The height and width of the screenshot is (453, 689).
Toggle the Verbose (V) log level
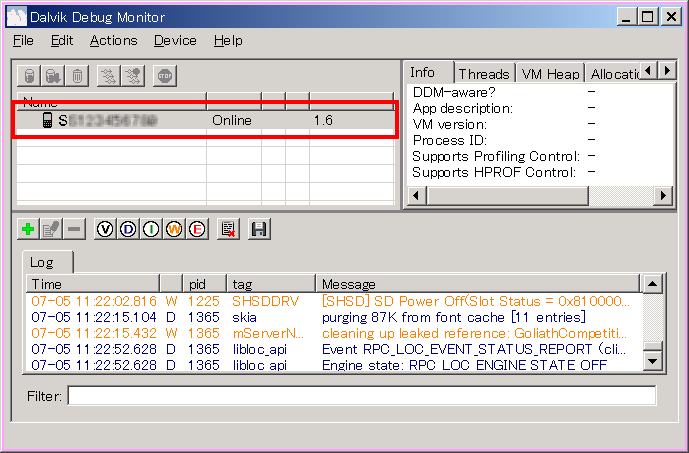[105, 229]
